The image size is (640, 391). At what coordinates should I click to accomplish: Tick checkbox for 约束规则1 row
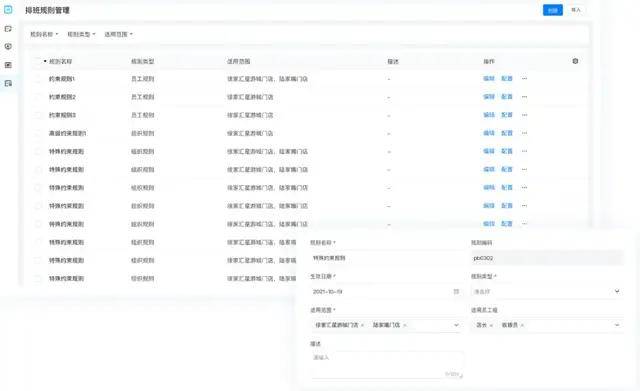click(x=38, y=79)
